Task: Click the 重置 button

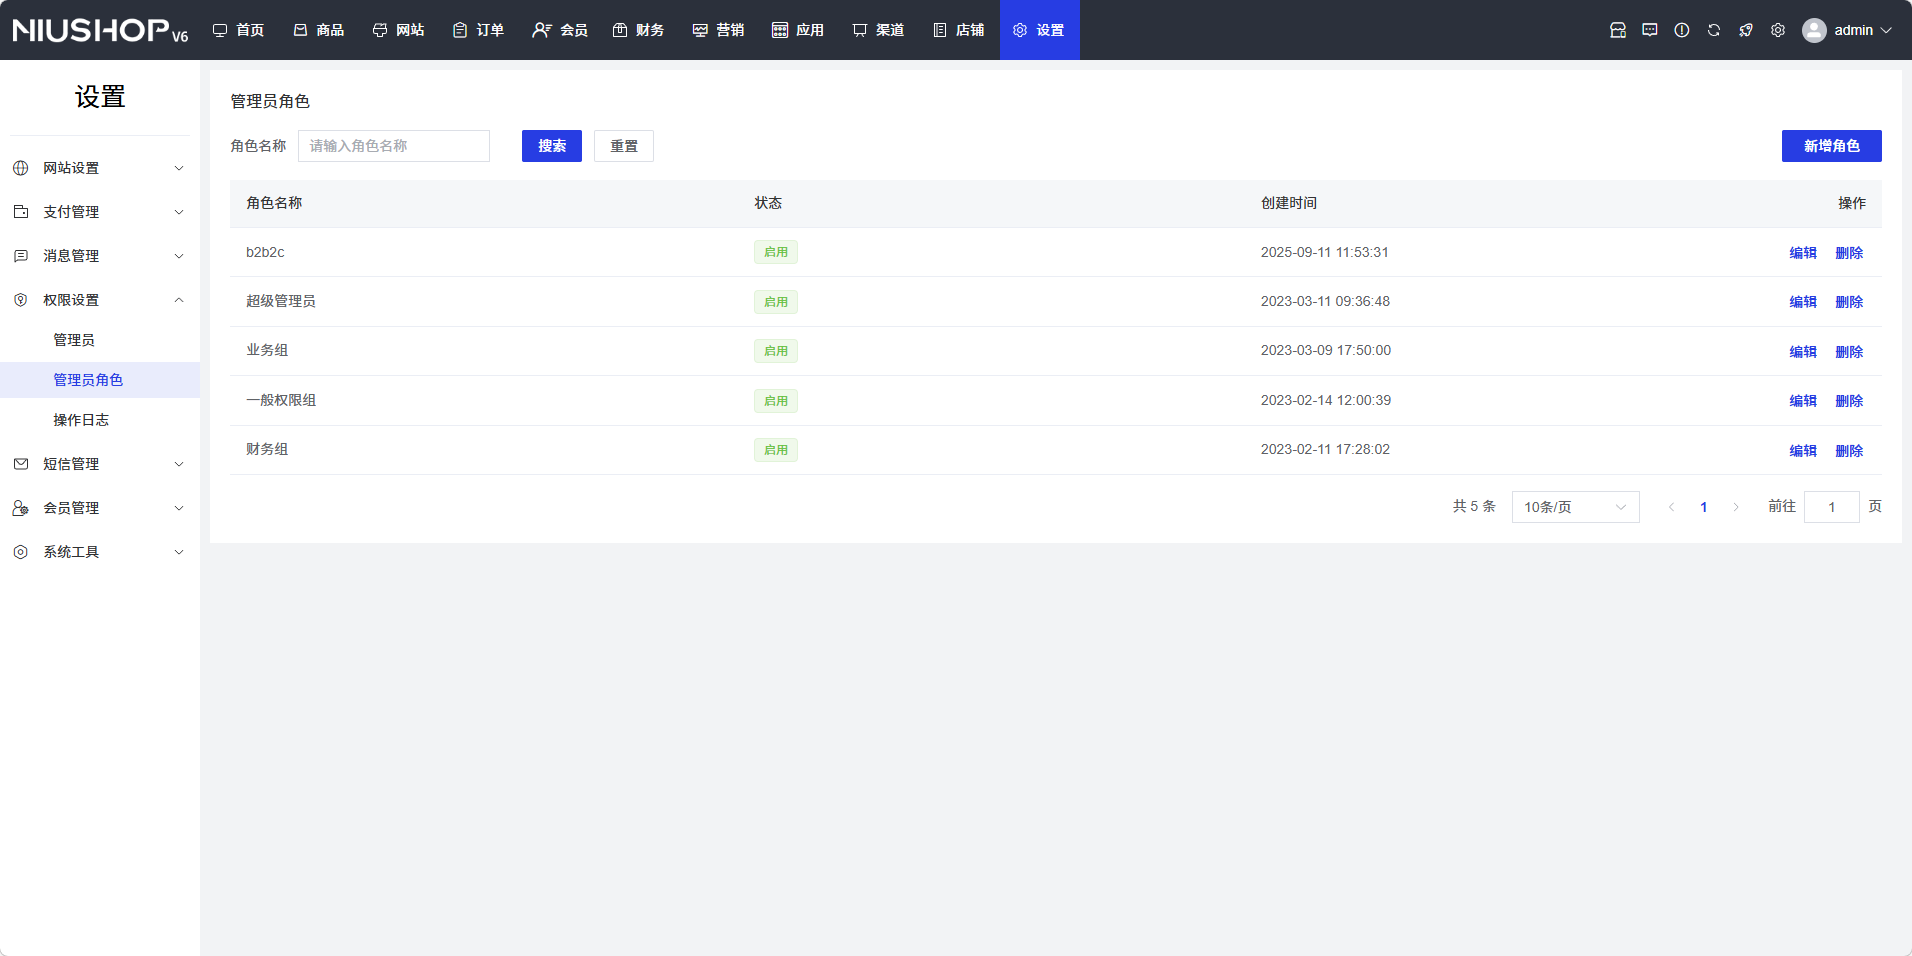Action: pos(624,146)
